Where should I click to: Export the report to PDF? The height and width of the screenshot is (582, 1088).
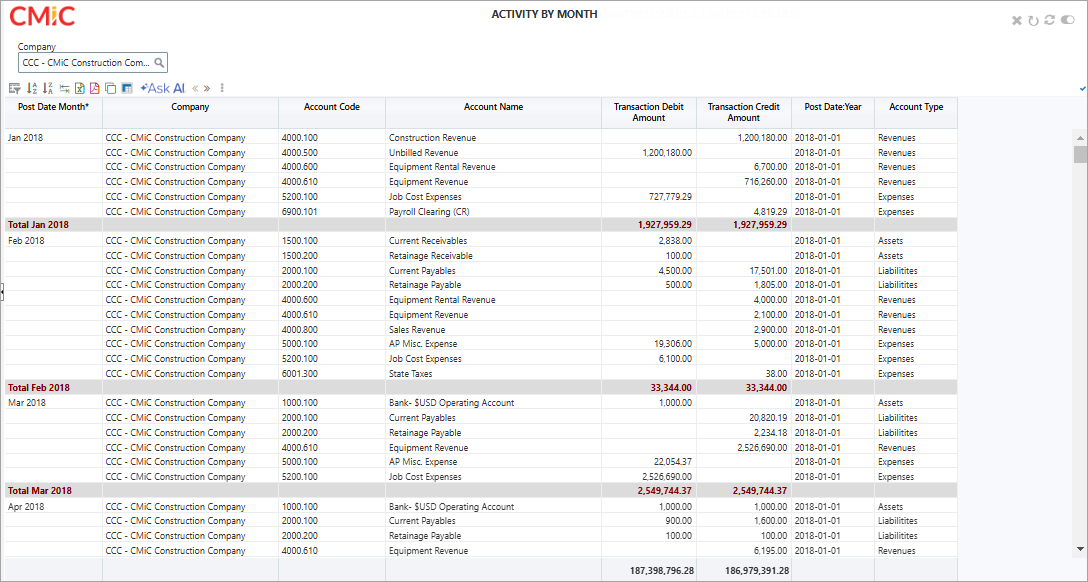[95, 88]
